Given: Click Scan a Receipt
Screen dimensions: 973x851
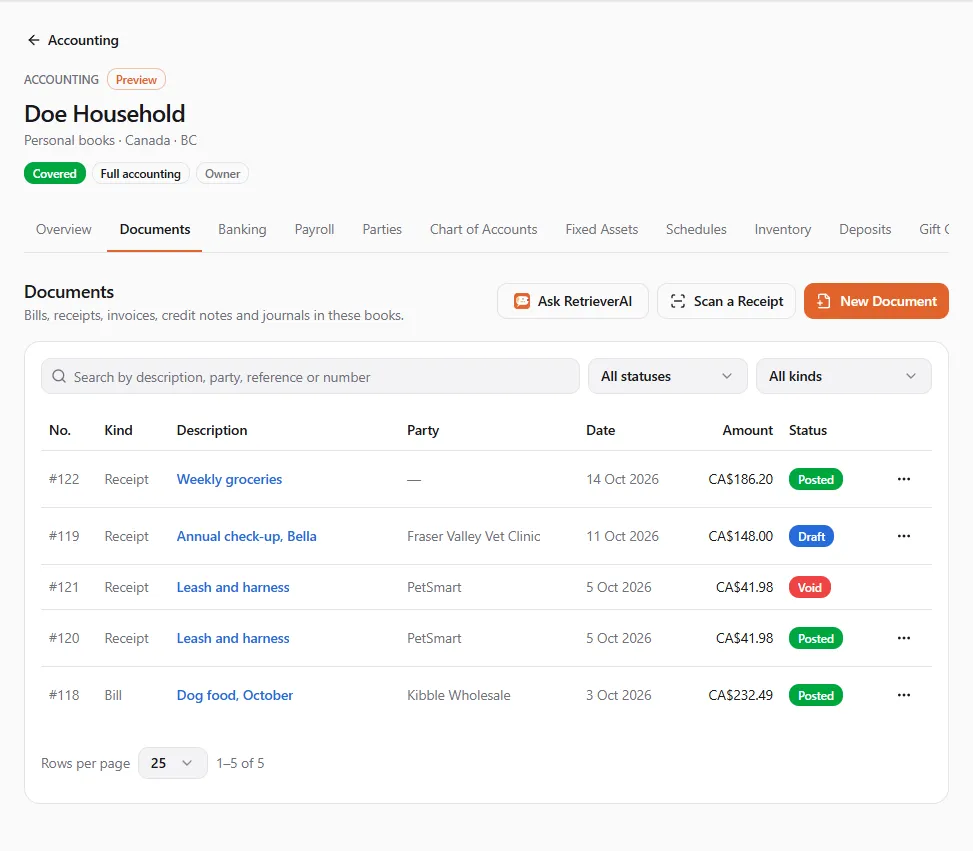Looking at the screenshot, I should [x=726, y=302].
